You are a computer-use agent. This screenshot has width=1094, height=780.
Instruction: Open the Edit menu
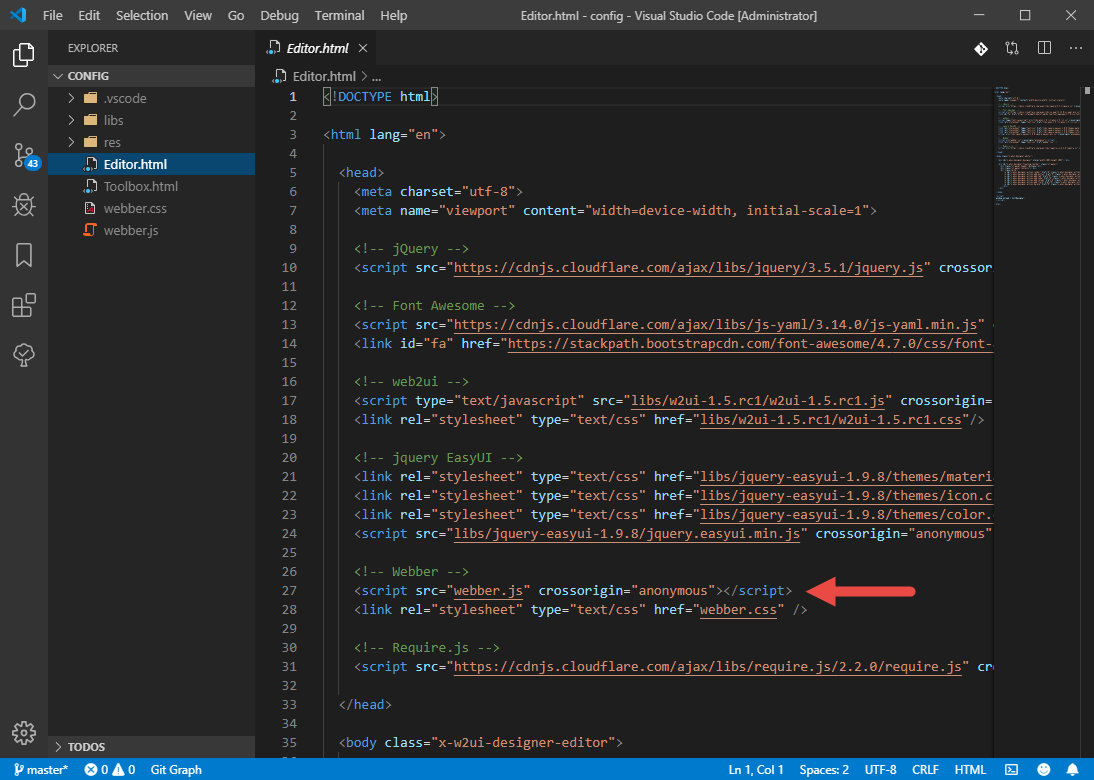pos(89,15)
